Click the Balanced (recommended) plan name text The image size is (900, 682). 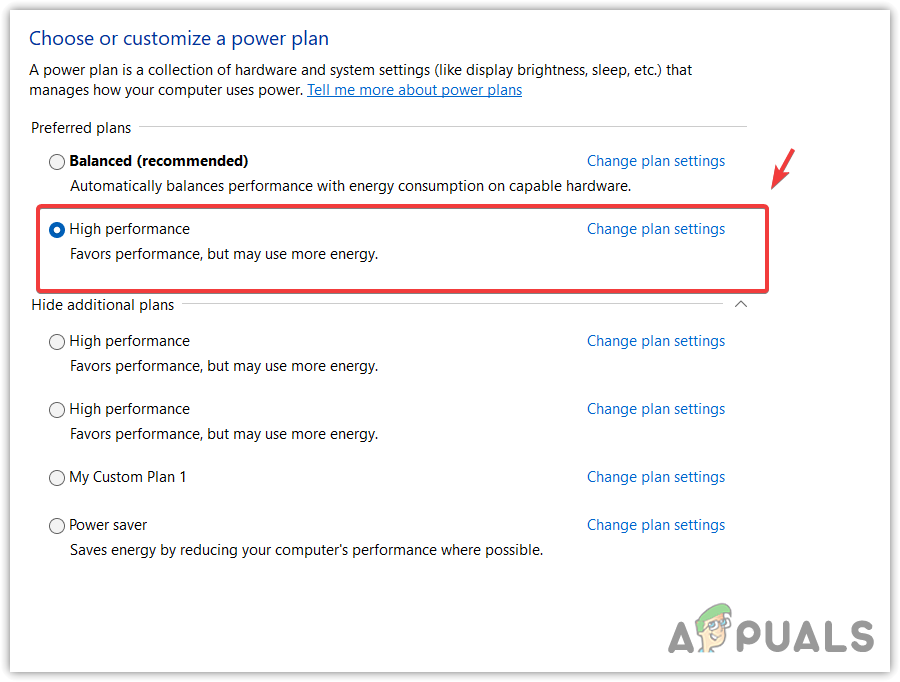pos(158,161)
